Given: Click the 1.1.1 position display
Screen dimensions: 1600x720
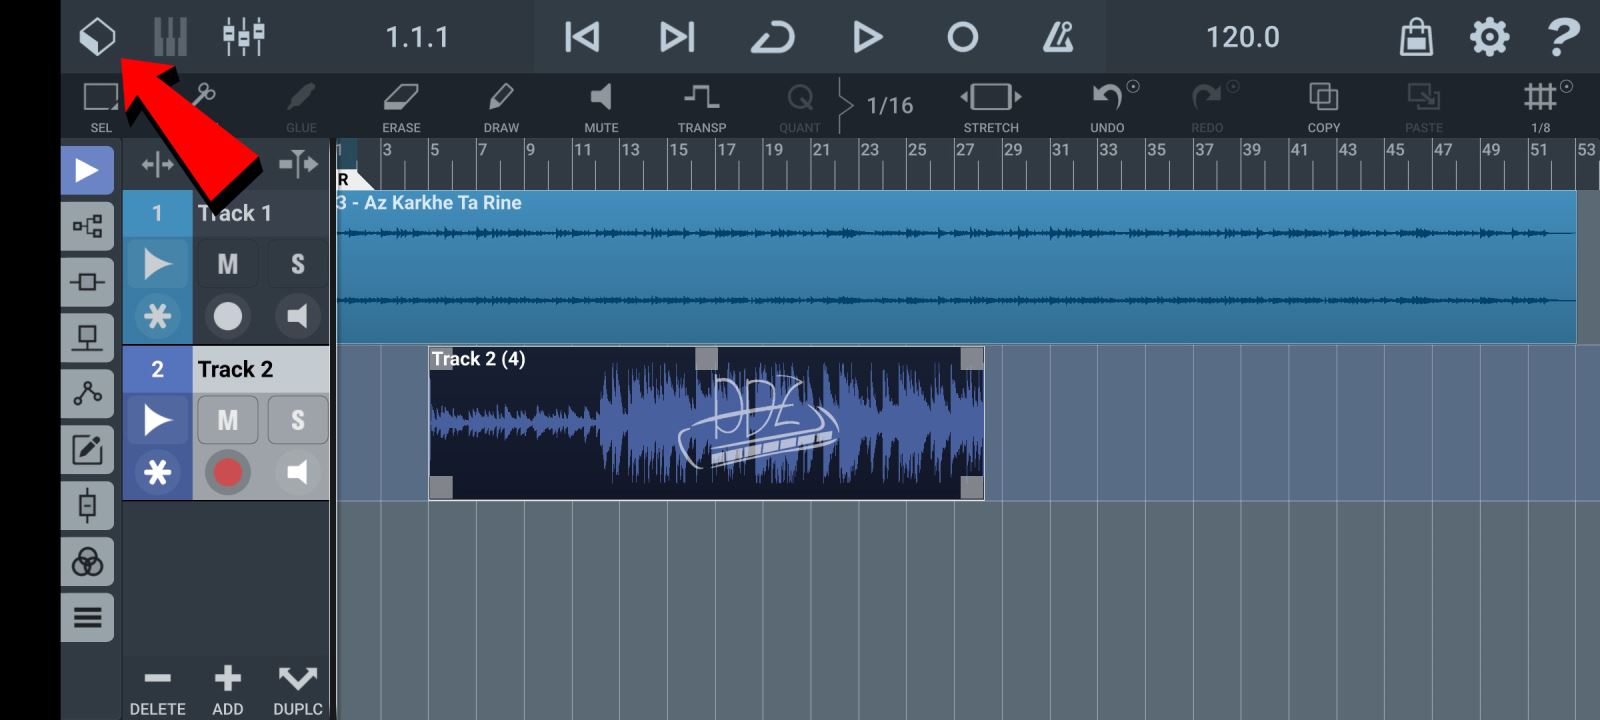Looking at the screenshot, I should pos(417,37).
